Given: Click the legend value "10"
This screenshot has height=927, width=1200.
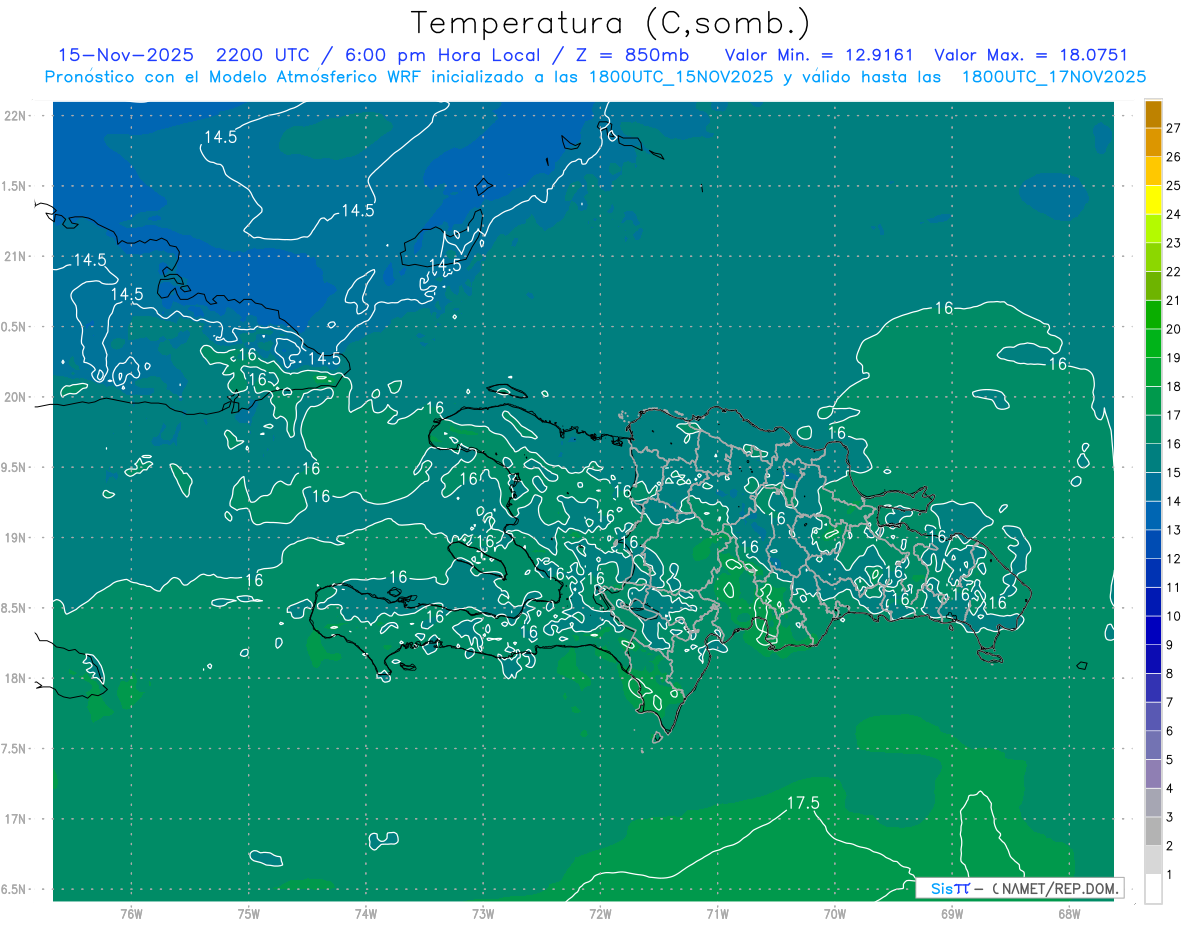Looking at the screenshot, I should point(1174,616).
